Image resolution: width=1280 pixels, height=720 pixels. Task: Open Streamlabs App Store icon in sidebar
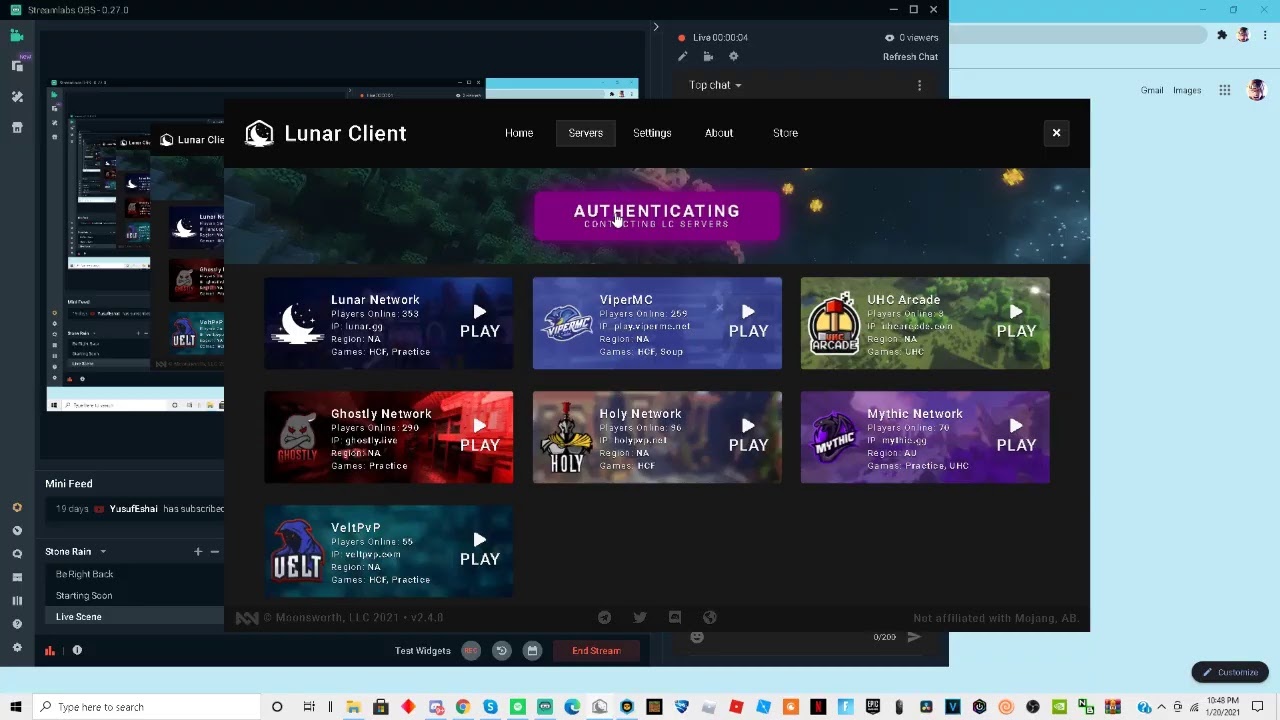pos(17,128)
